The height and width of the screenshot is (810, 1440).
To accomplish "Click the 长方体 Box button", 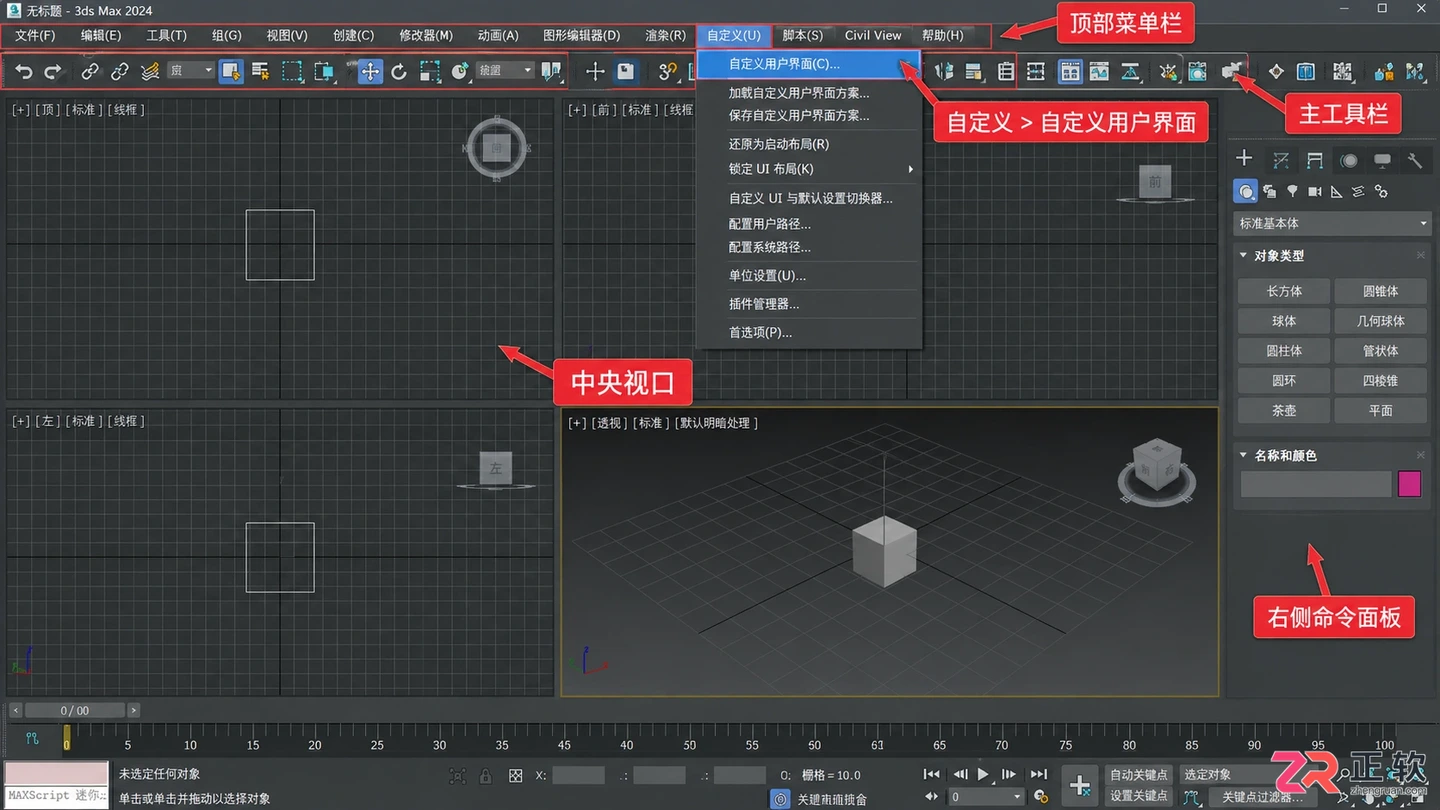I will click(1284, 291).
